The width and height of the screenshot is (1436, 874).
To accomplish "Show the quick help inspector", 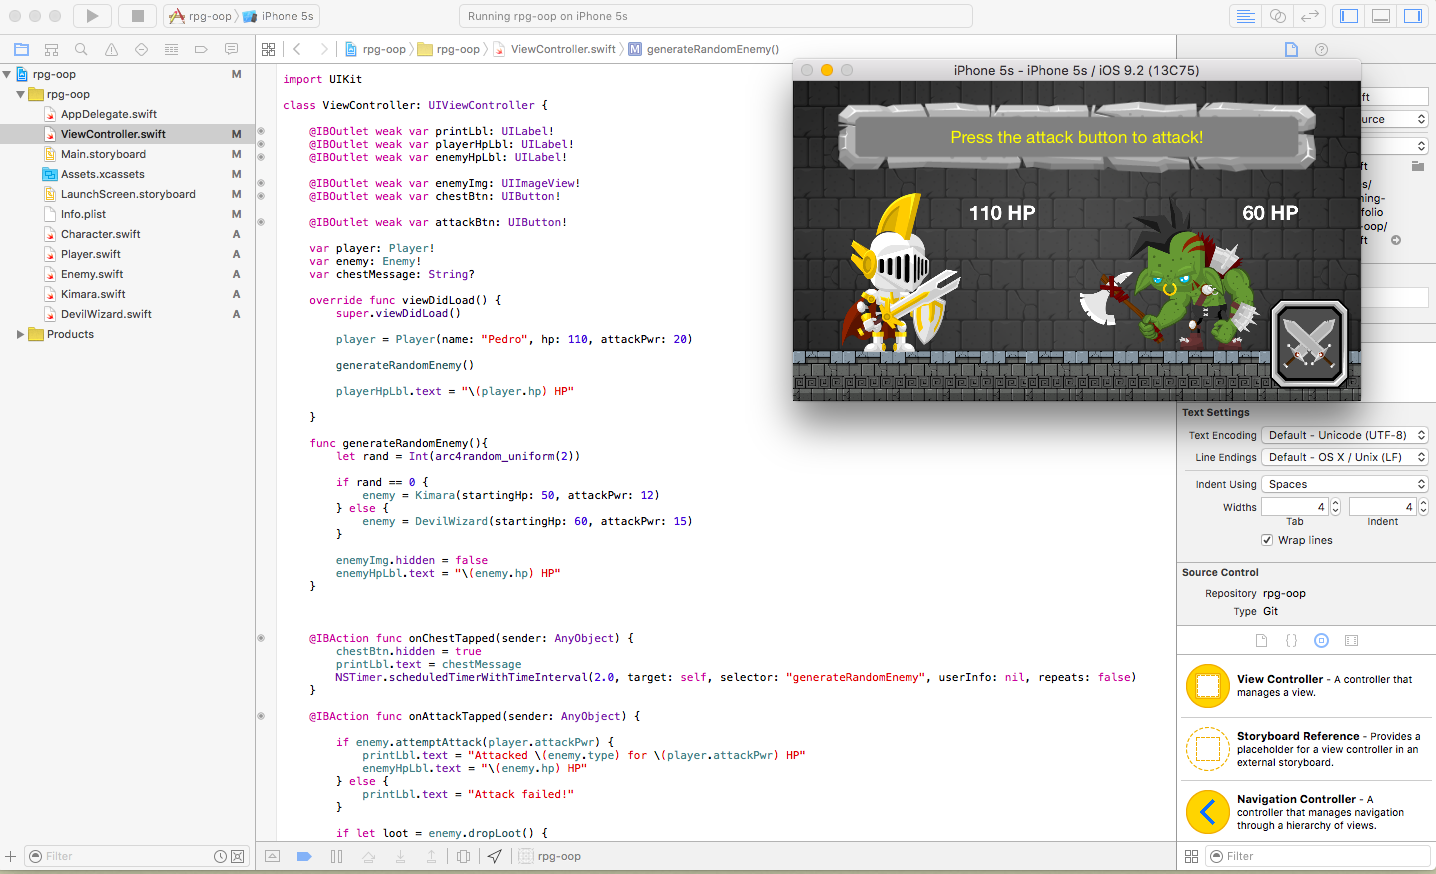I will 1321,49.
